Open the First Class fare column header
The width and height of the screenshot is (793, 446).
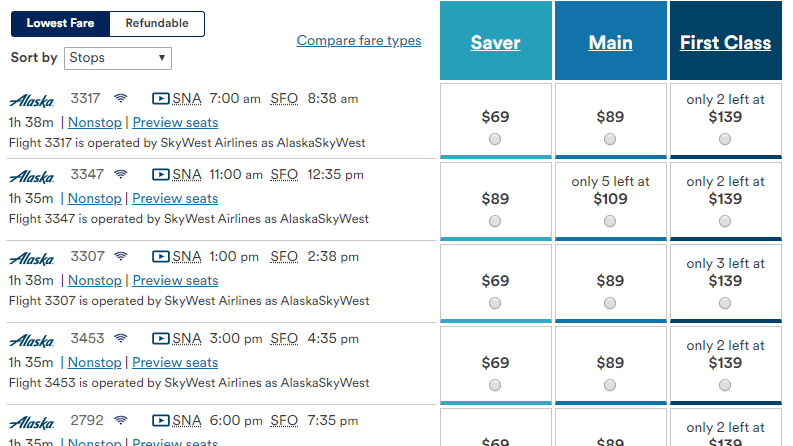click(x=725, y=42)
